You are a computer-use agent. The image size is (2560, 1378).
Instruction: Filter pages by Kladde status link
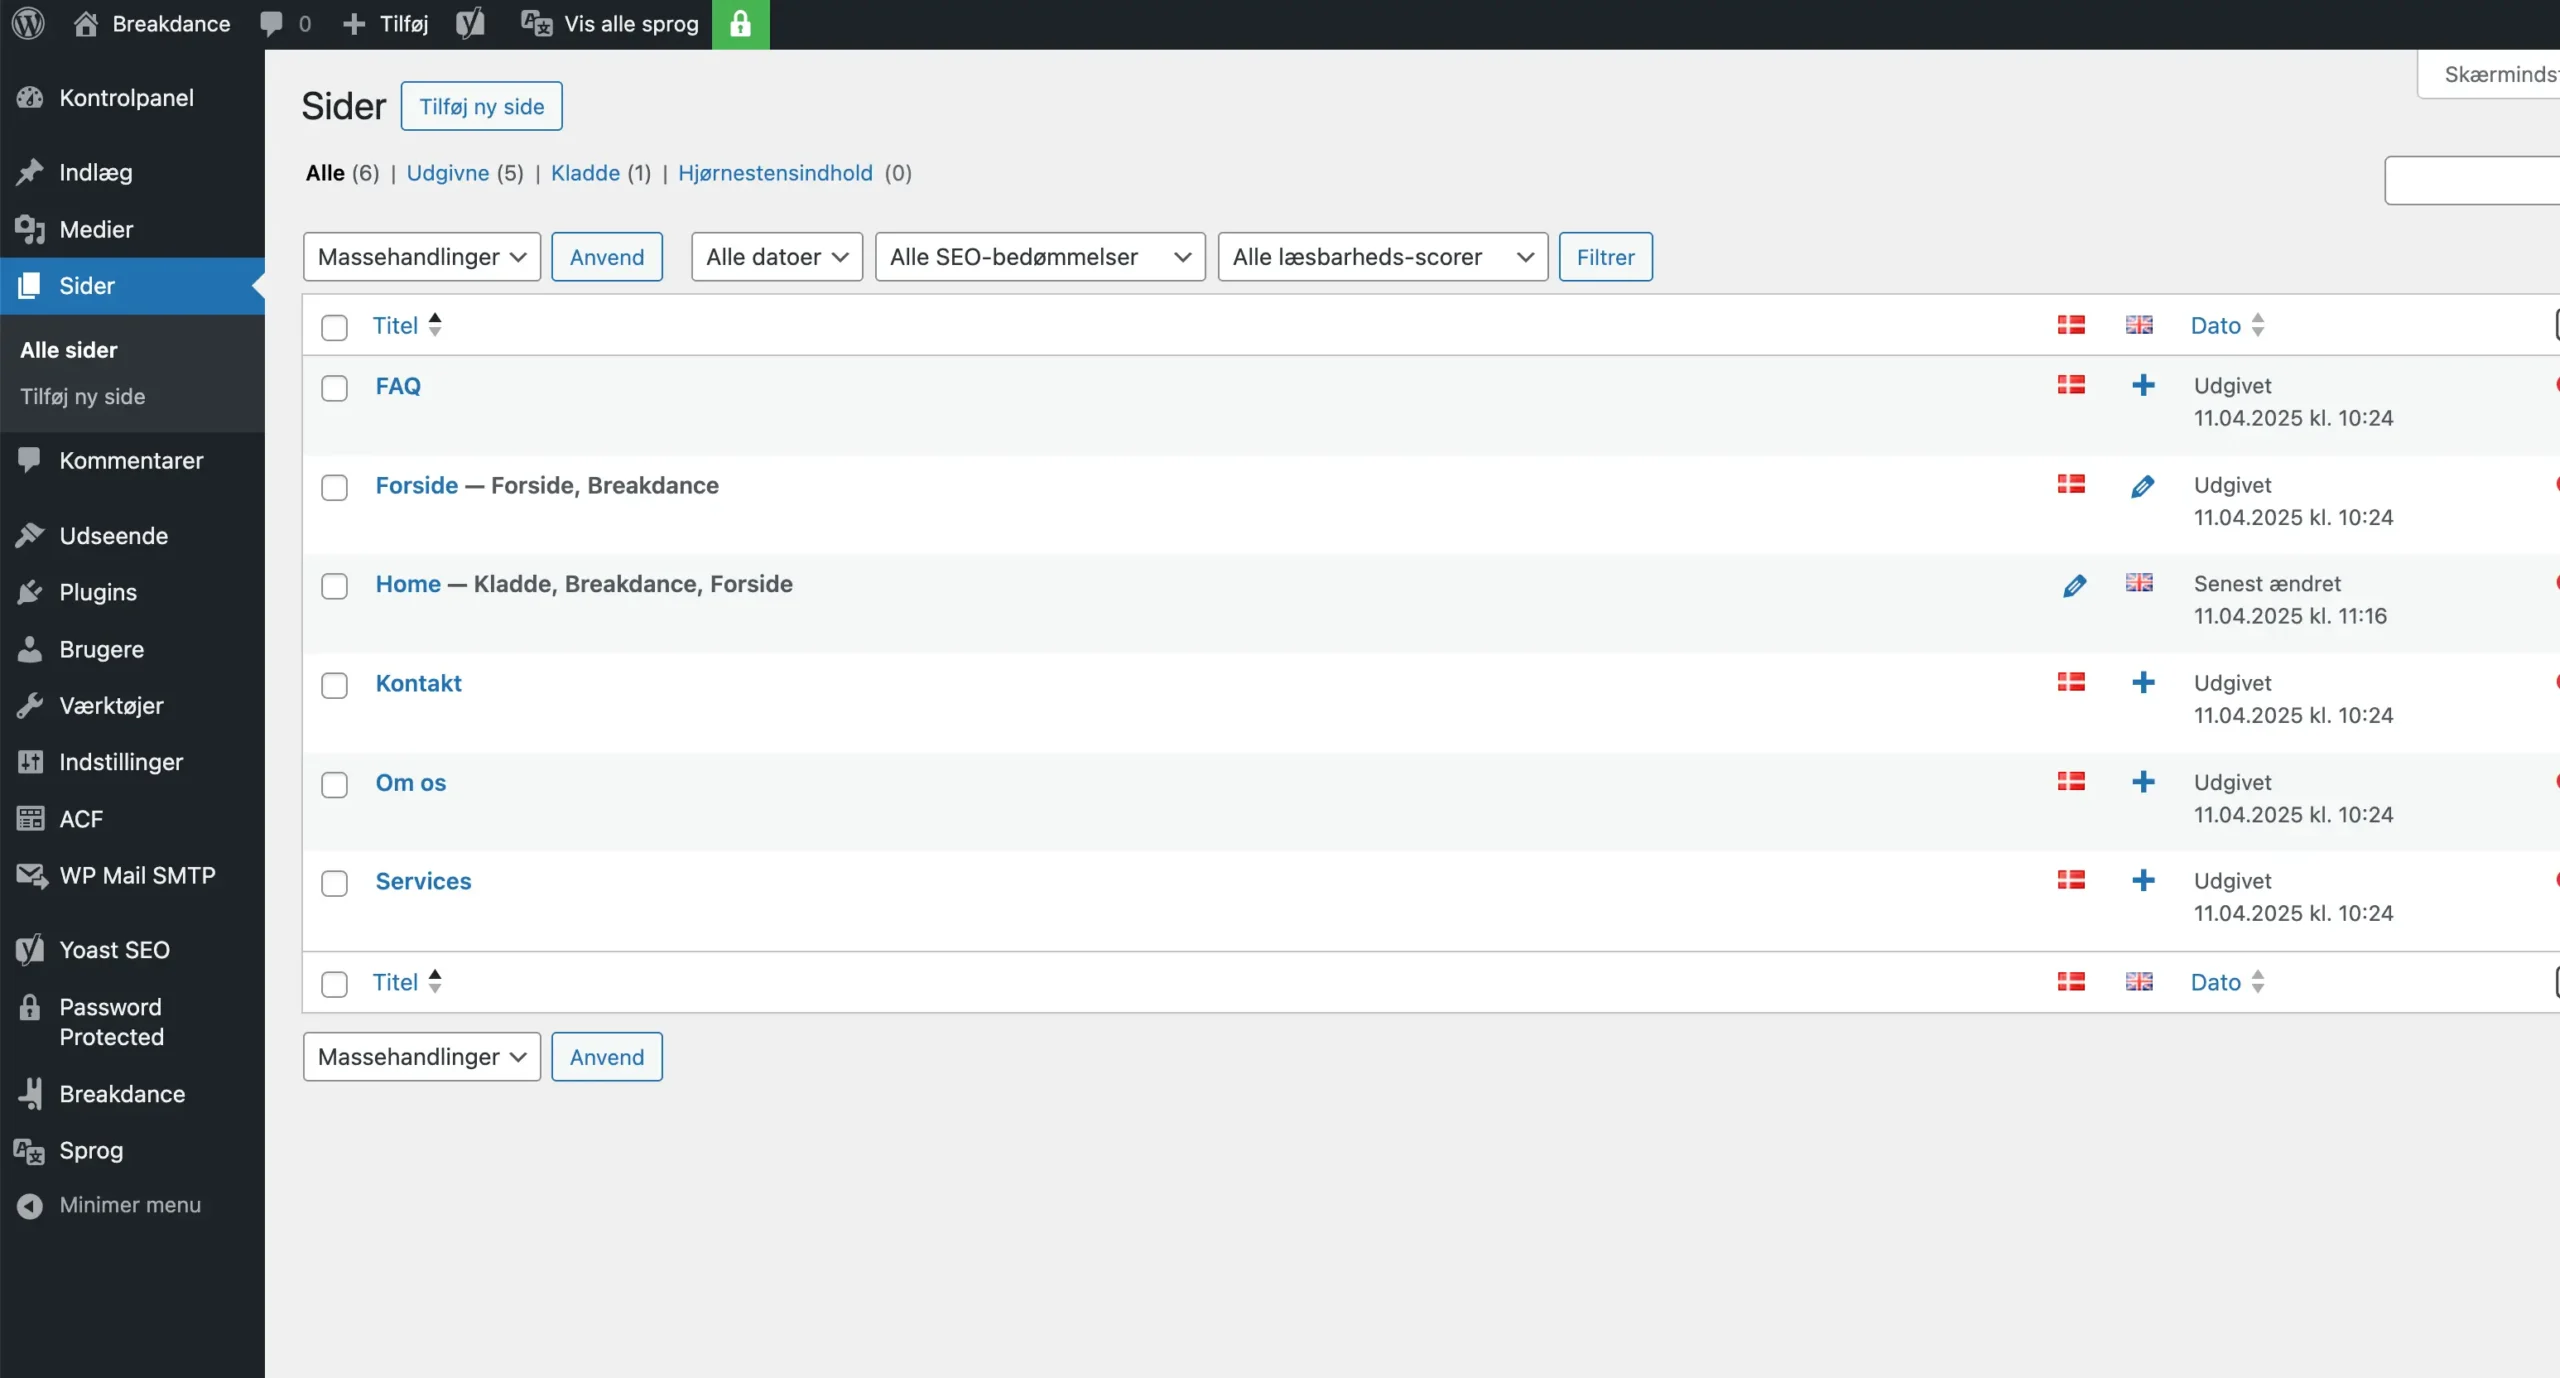[585, 173]
